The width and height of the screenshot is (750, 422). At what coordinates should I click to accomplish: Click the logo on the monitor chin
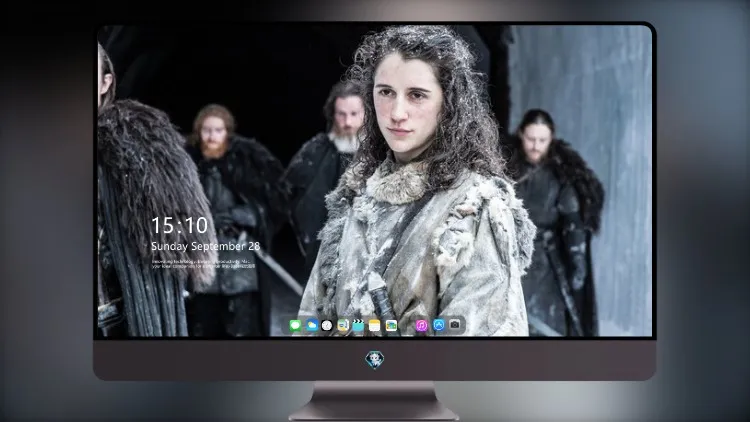[375, 360]
